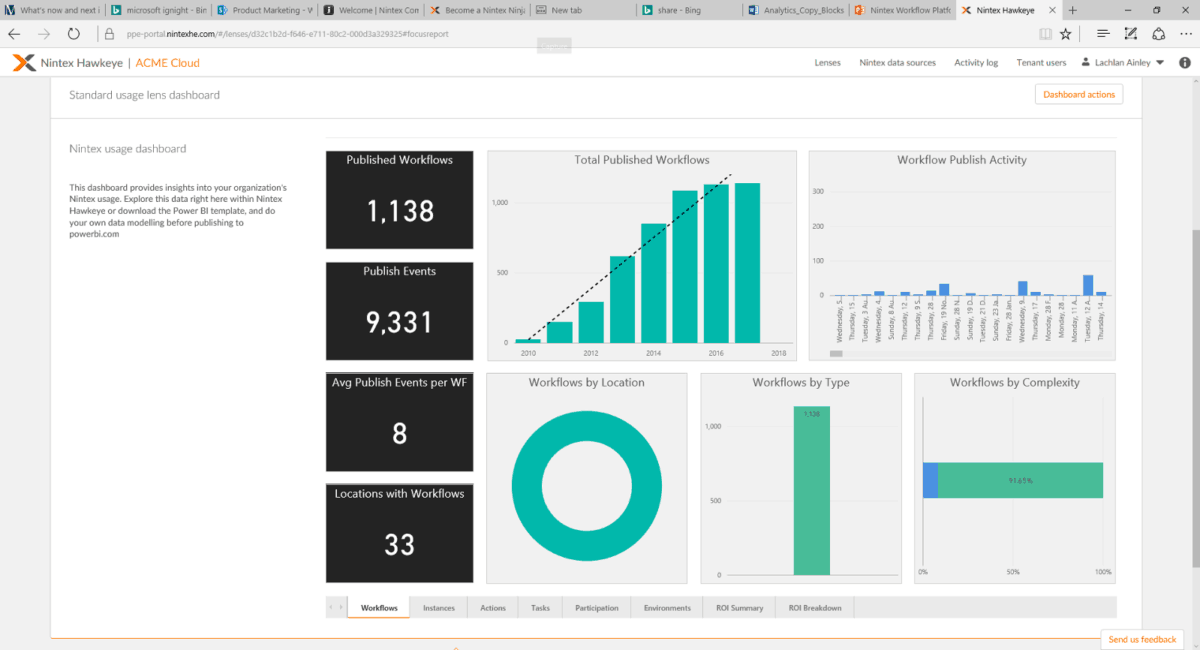This screenshot has width=1200, height=650.
Task: Click Send us feedback button
Action: (x=1142, y=639)
